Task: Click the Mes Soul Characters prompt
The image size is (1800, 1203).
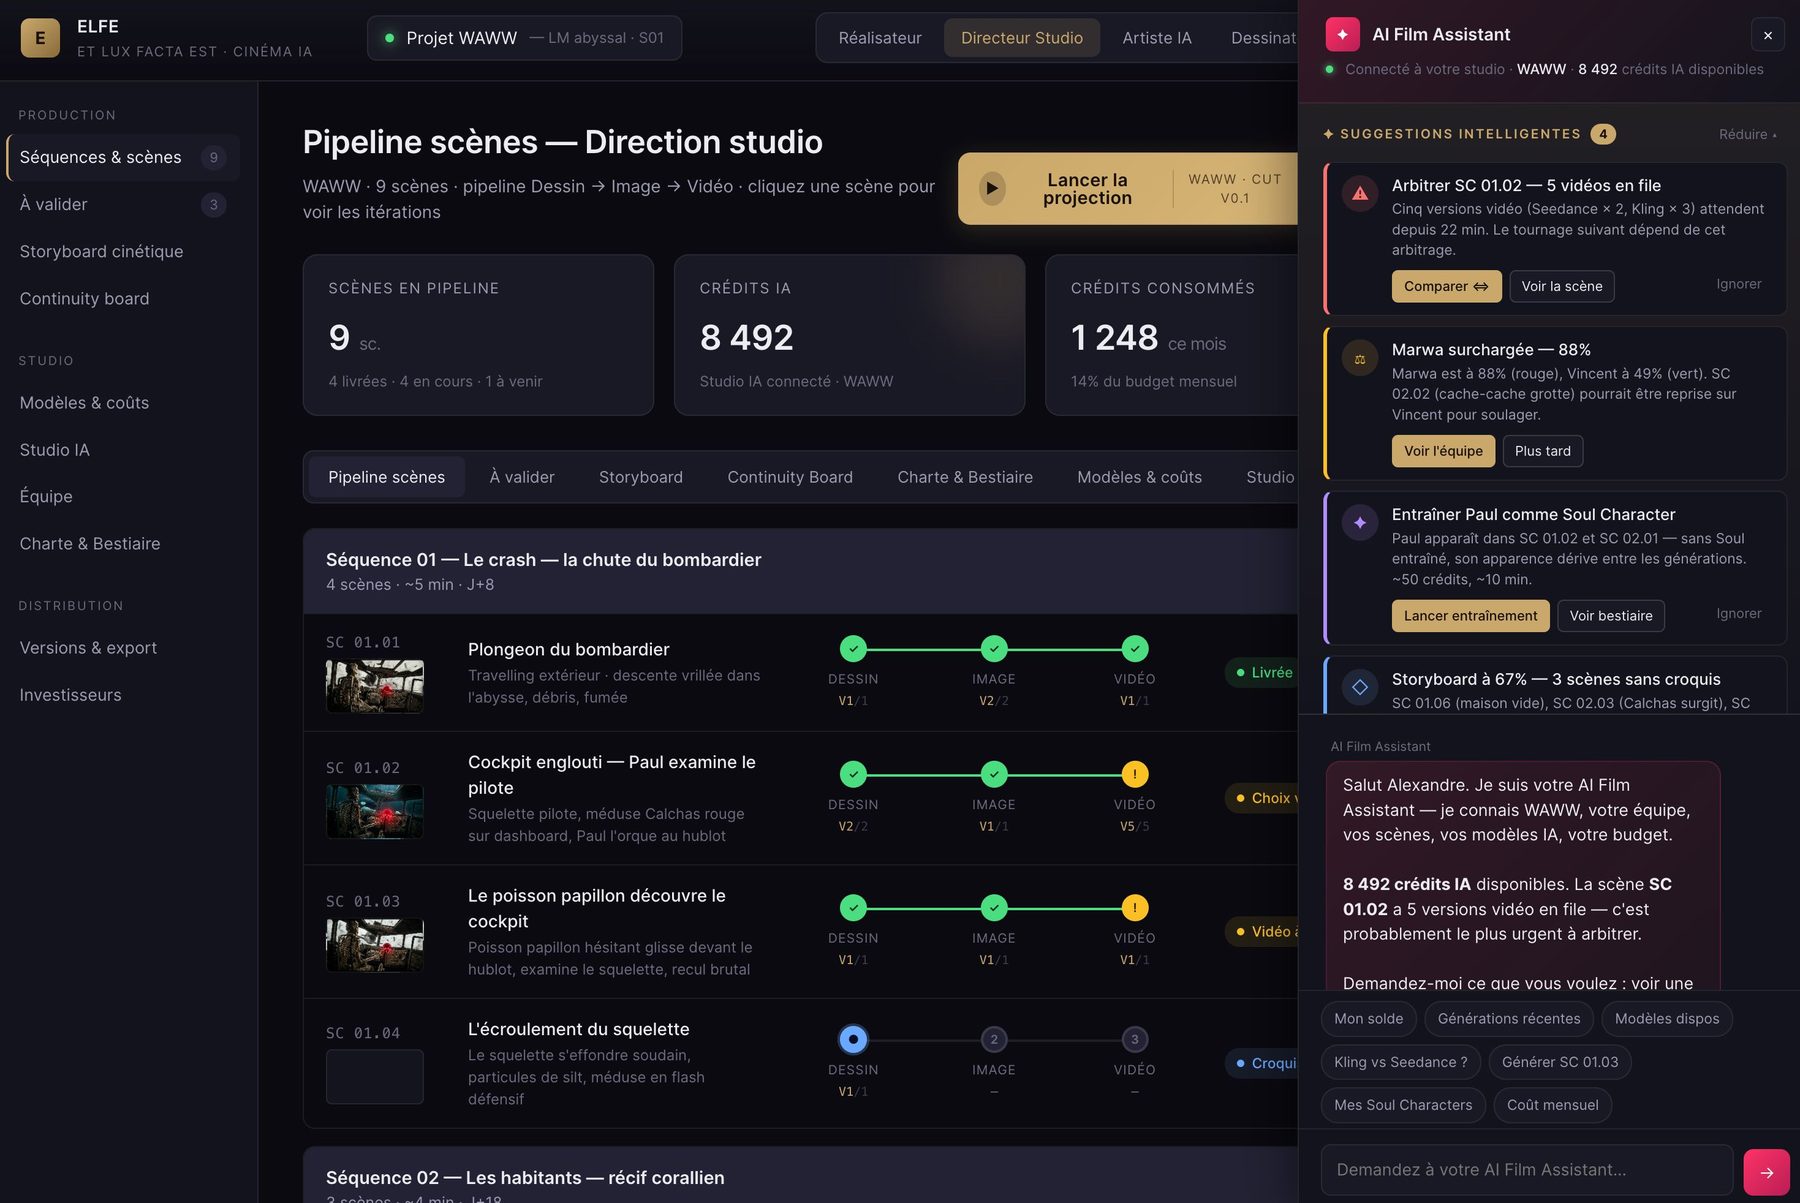Action: point(1403,1105)
